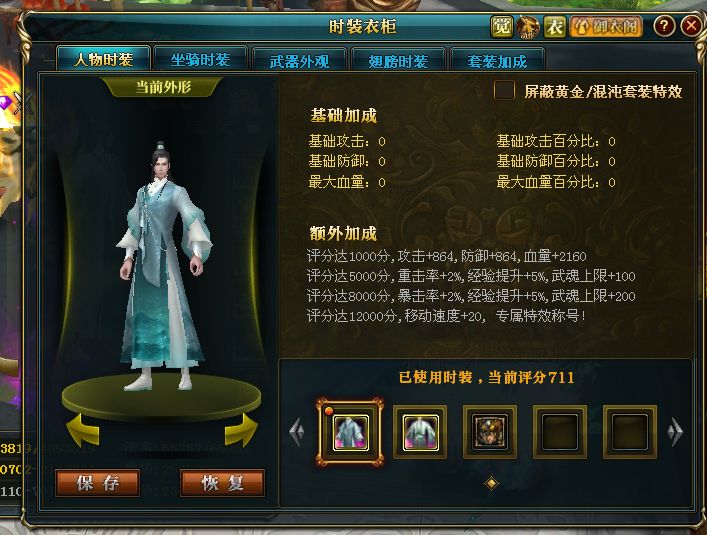Image resolution: width=707 pixels, height=535 pixels.
Task: Open the help question mark icon
Action: 664,26
